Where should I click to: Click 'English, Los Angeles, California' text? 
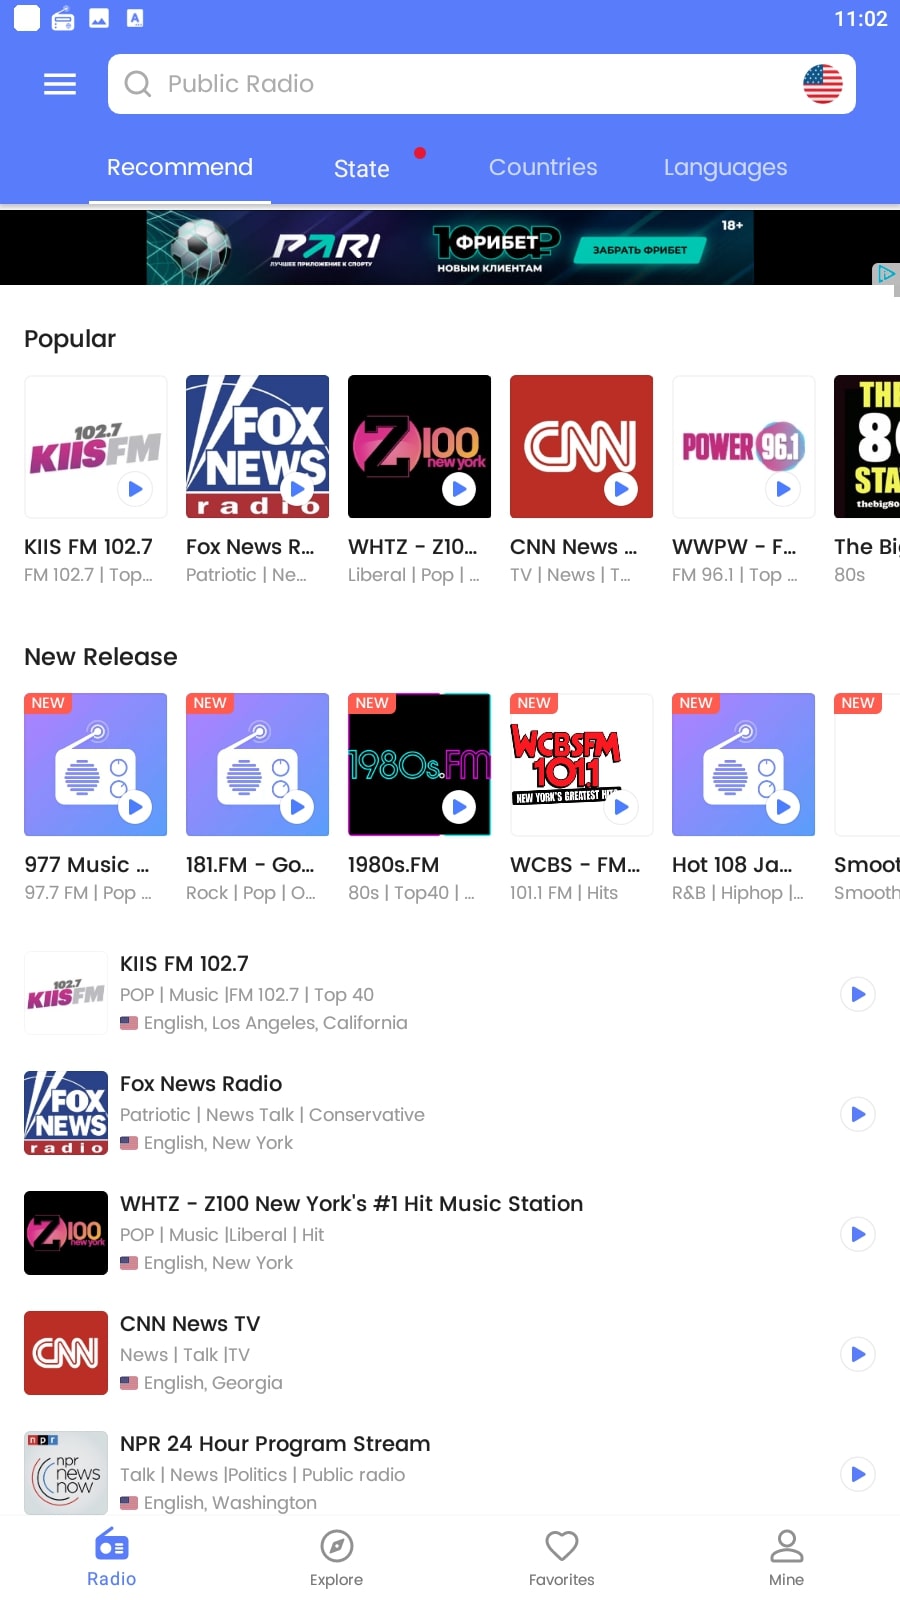275,1023
